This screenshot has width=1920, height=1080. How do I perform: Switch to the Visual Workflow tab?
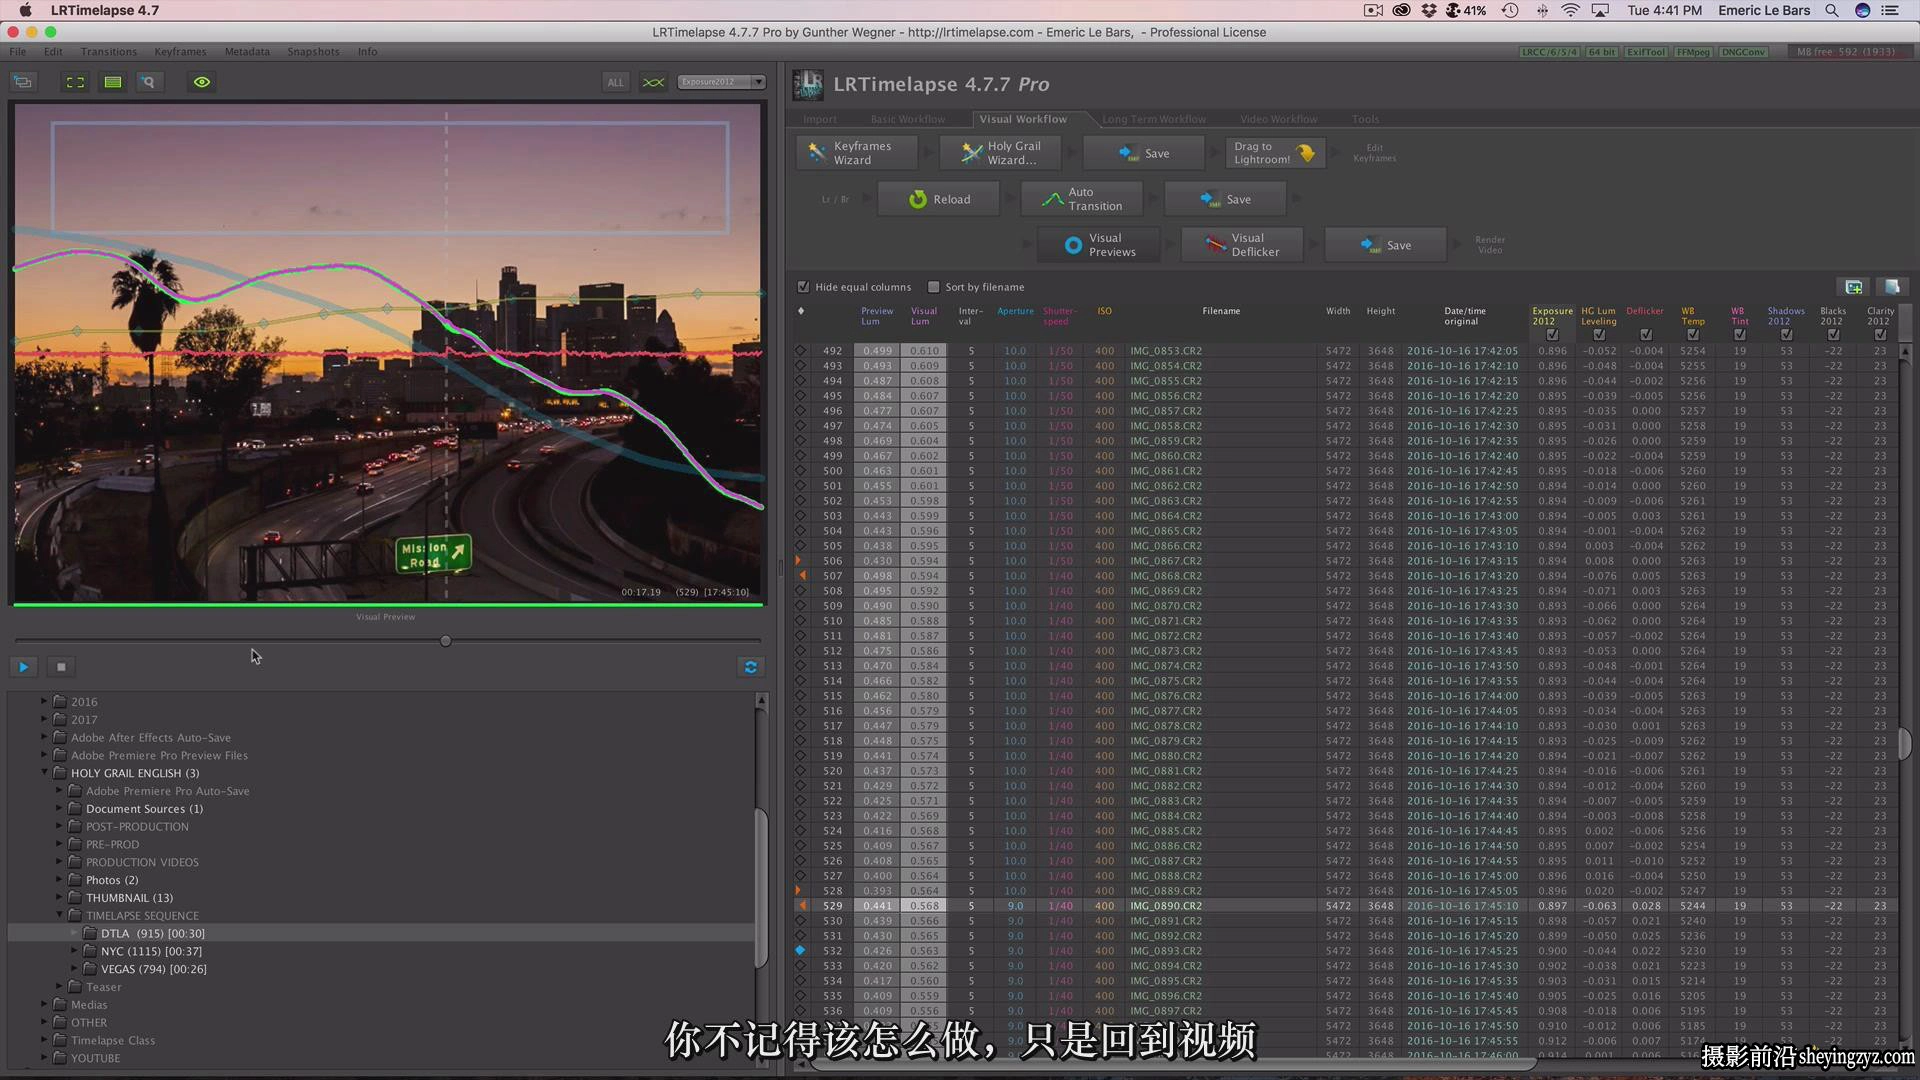[x=1023, y=119]
